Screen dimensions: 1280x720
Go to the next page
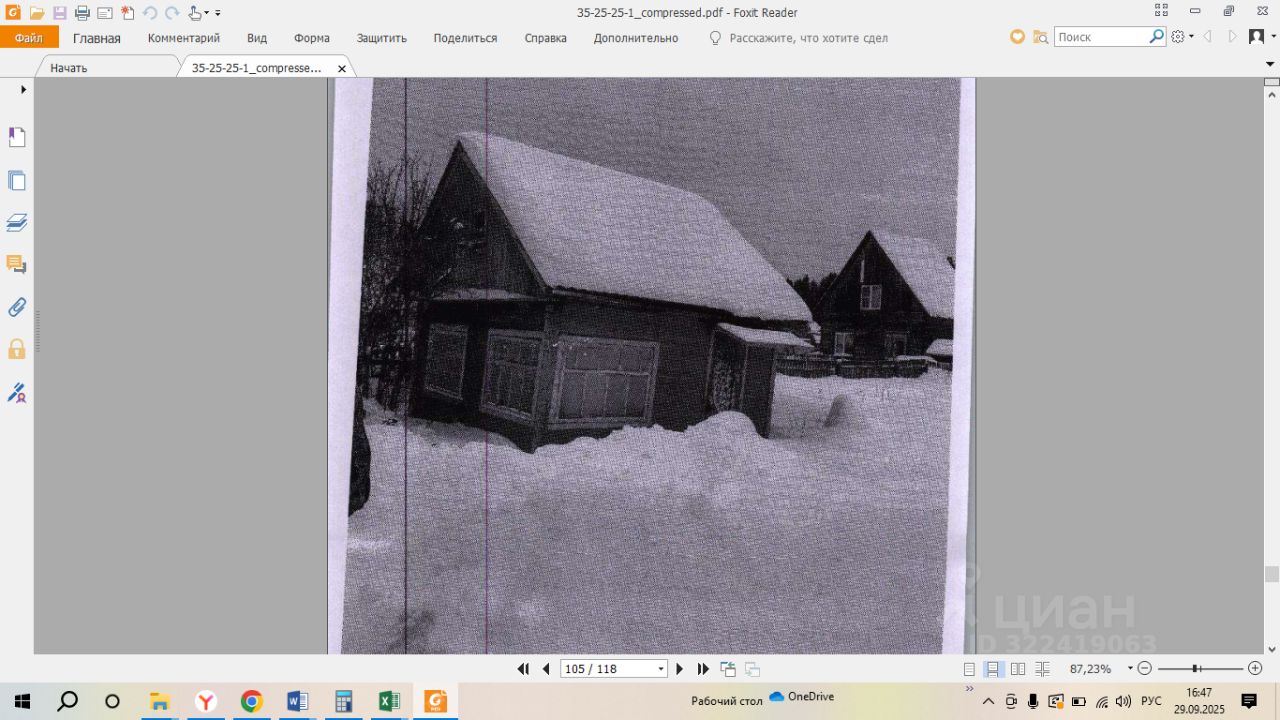(x=680, y=669)
